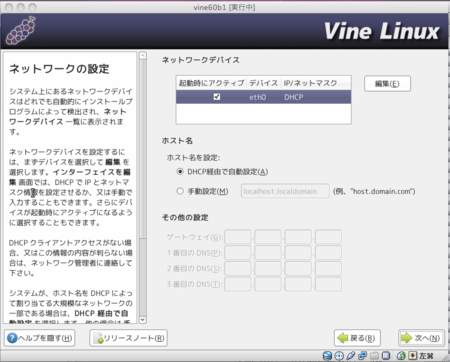Image resolution: width=450 pixels, height=362 pixels.
Task: Click third octet of 3番目のDNS field
Action: (298, 284)
